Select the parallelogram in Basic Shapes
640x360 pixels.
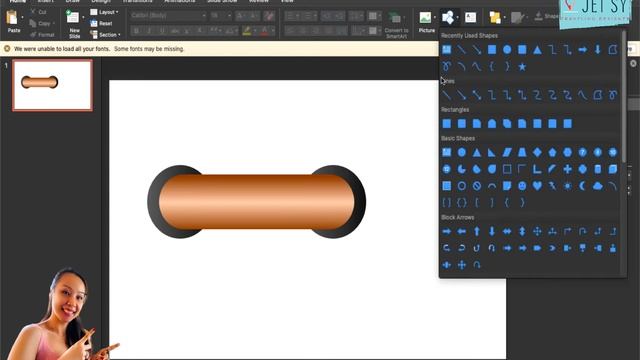tap(507, 153)
